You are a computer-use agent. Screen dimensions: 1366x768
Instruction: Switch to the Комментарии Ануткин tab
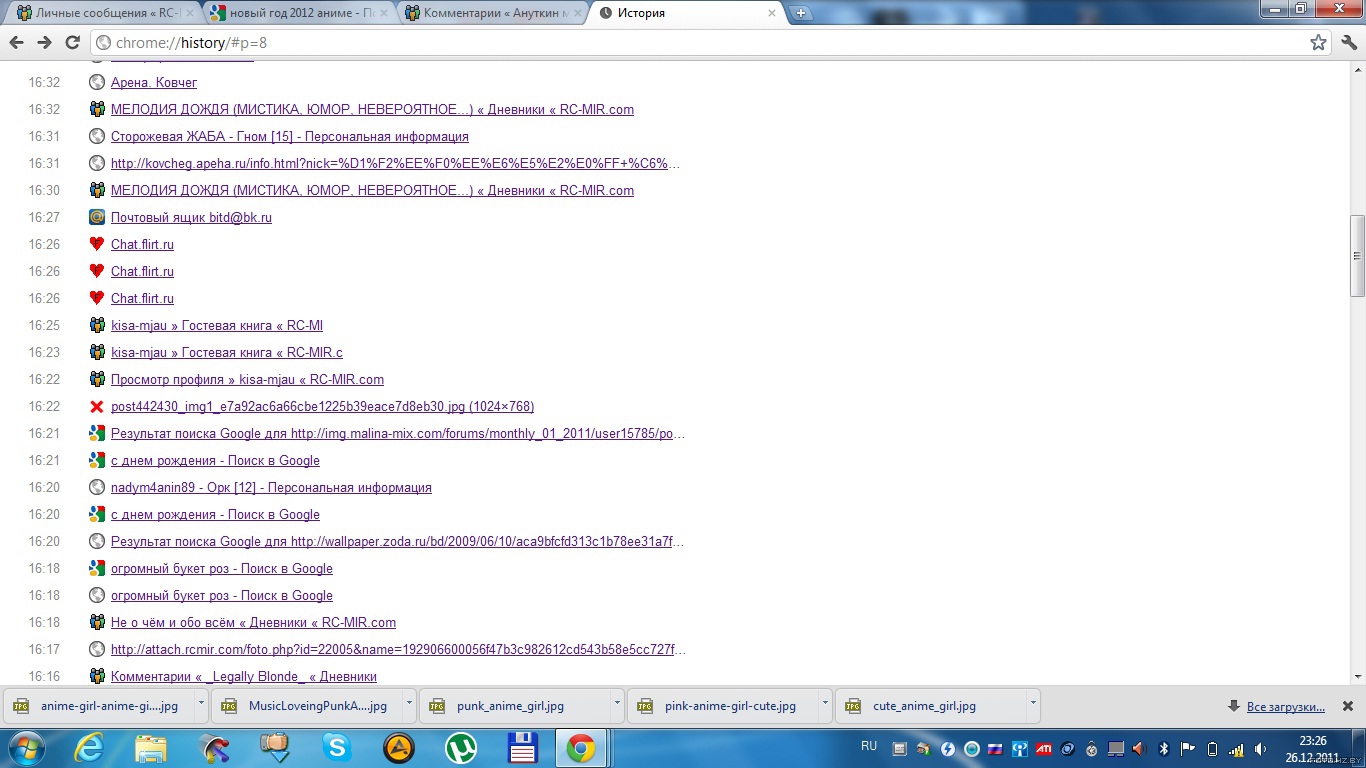coord(492,13)
